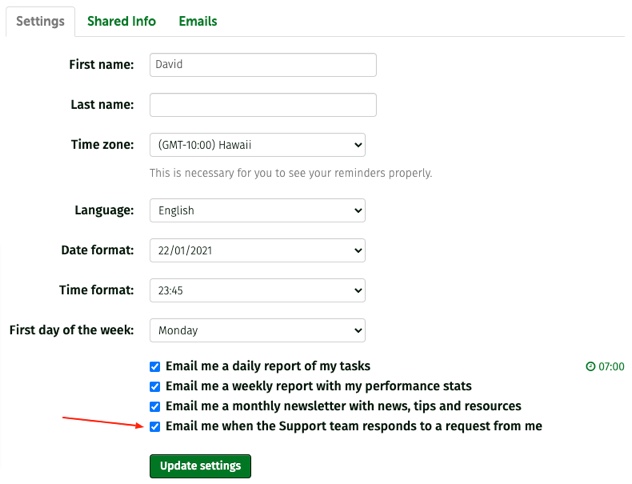
Task: Click the Time zone dropdown chevron arrow
Action: [358, 145]
